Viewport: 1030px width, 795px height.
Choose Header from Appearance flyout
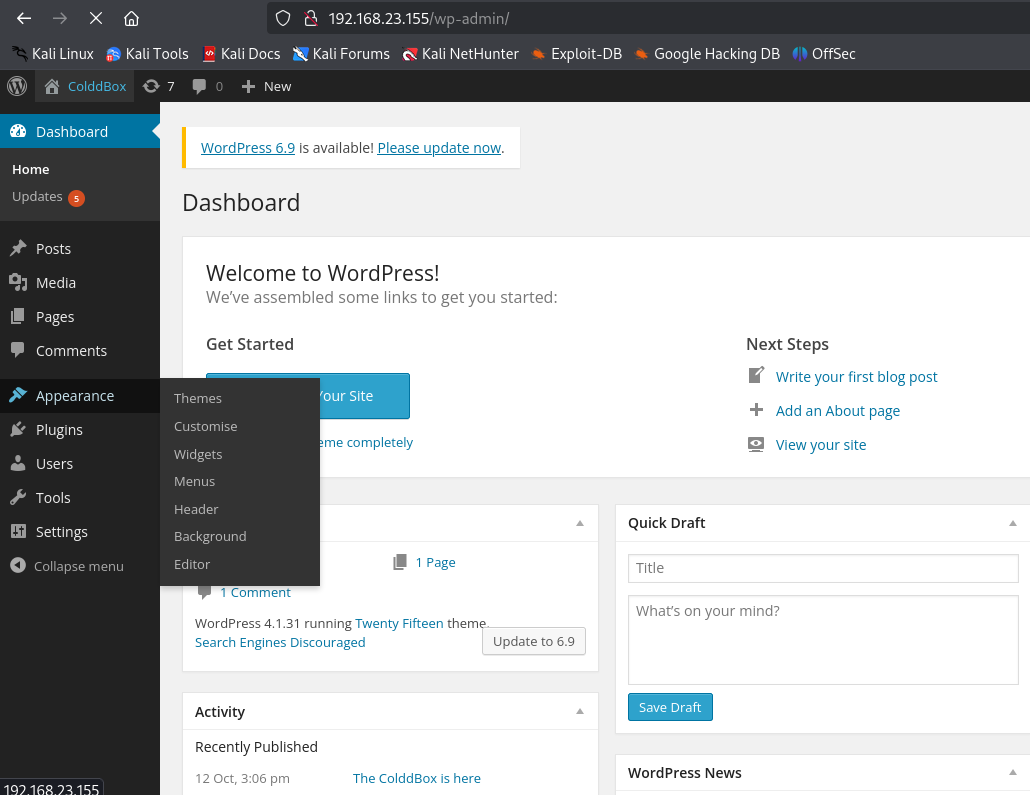(196, 510)
